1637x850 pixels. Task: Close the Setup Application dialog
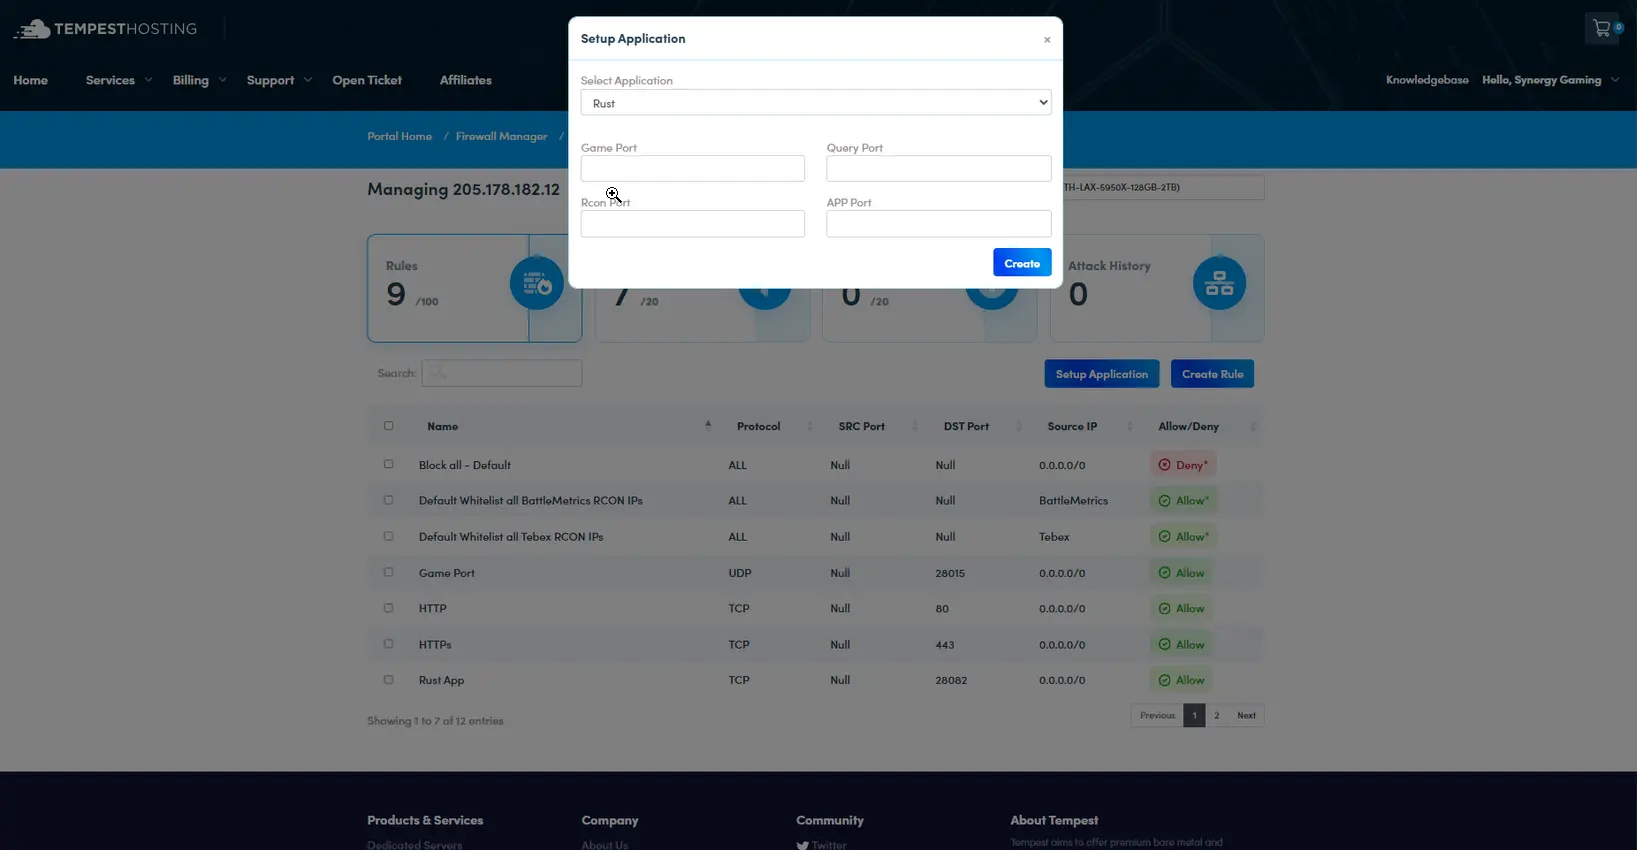coord(1047,40)
